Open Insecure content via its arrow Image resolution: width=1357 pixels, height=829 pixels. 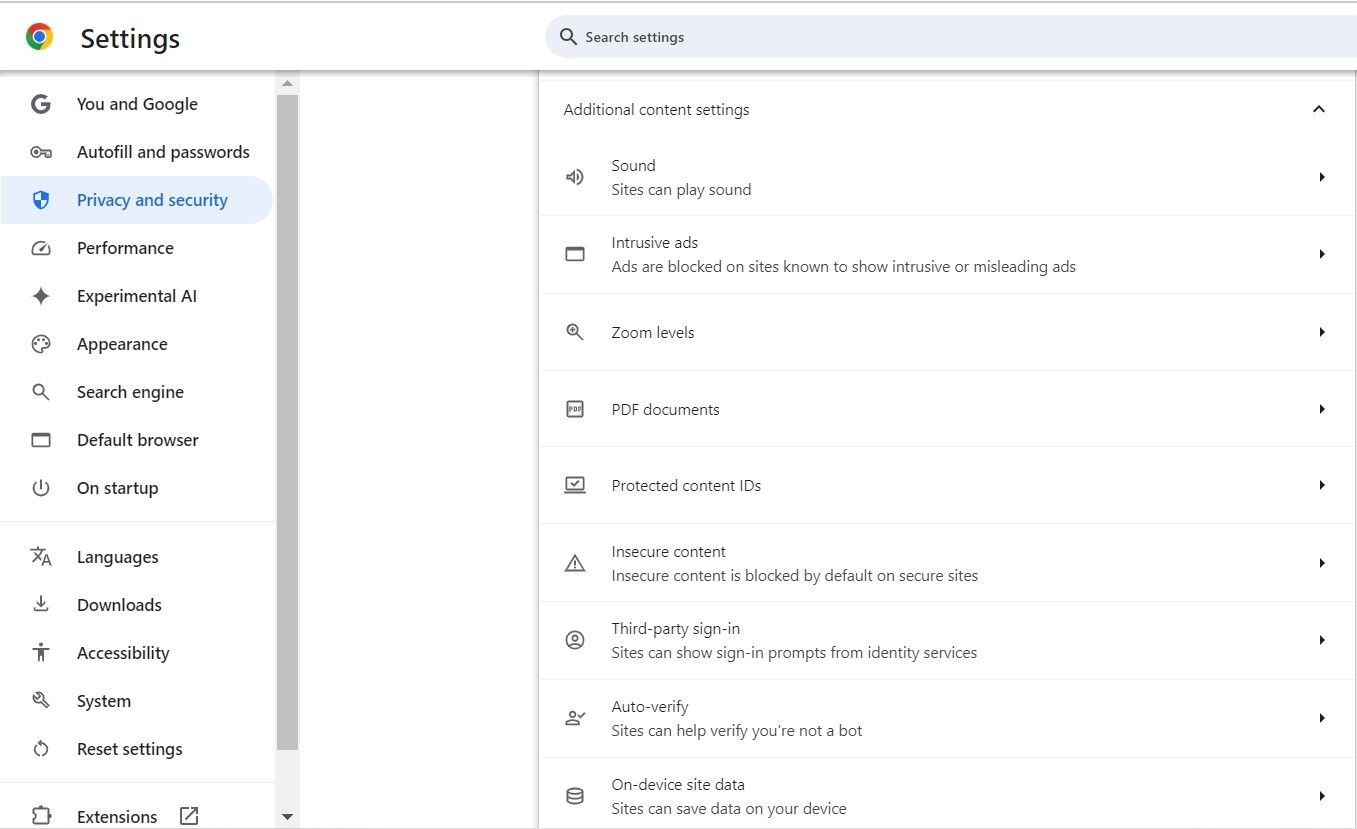[x=1322, y=563]
